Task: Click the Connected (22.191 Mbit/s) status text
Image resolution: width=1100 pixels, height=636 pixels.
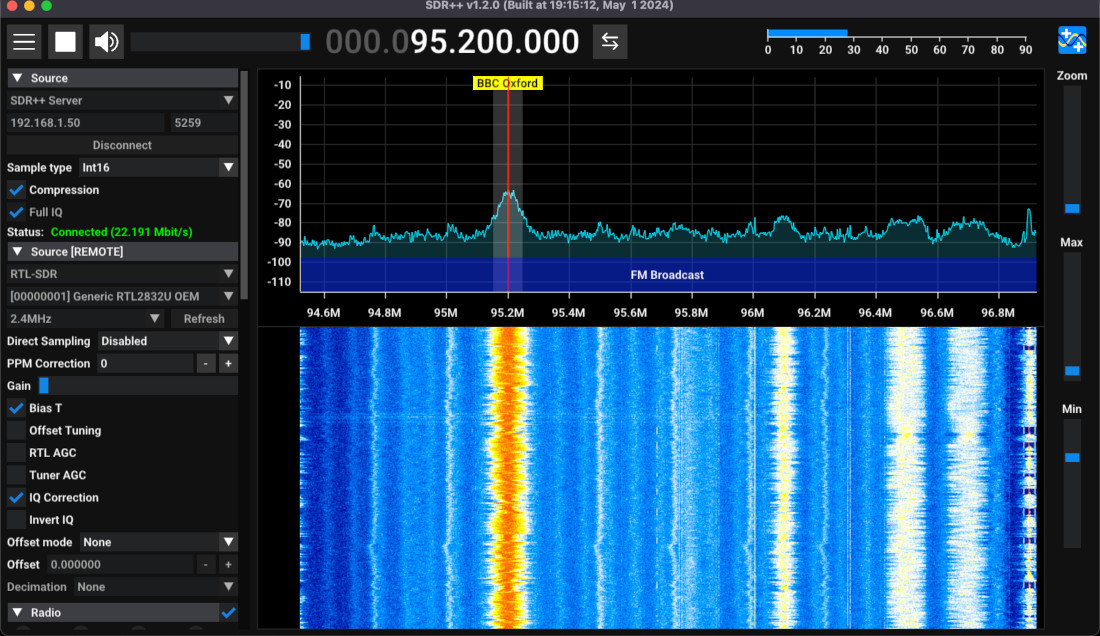Action: click(x=121, y=232)
